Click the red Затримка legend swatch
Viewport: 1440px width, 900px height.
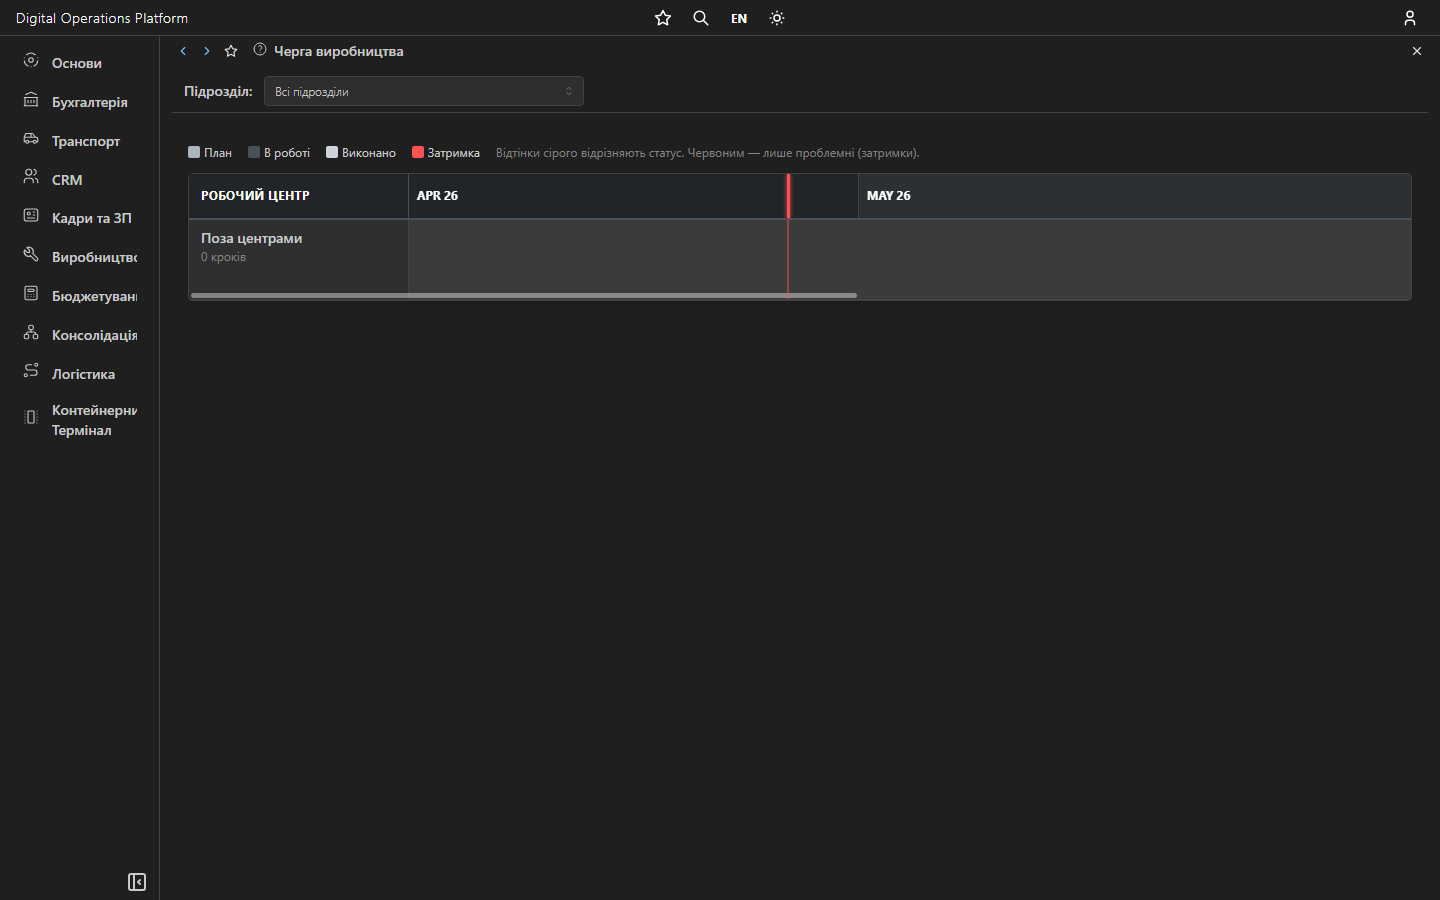click(x=418, y=152)
